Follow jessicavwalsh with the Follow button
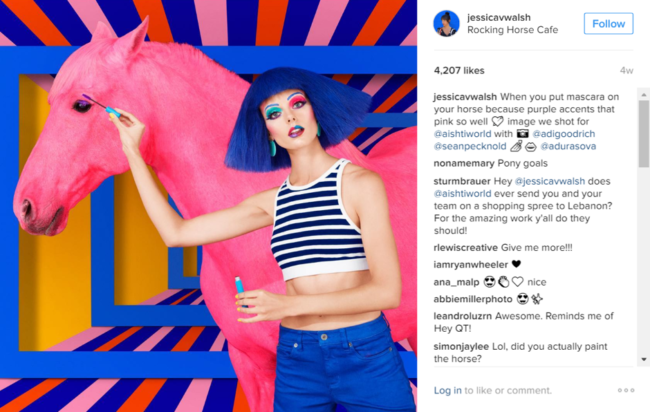The width and height of the screenshot is (650, 412). pos(609,24)
